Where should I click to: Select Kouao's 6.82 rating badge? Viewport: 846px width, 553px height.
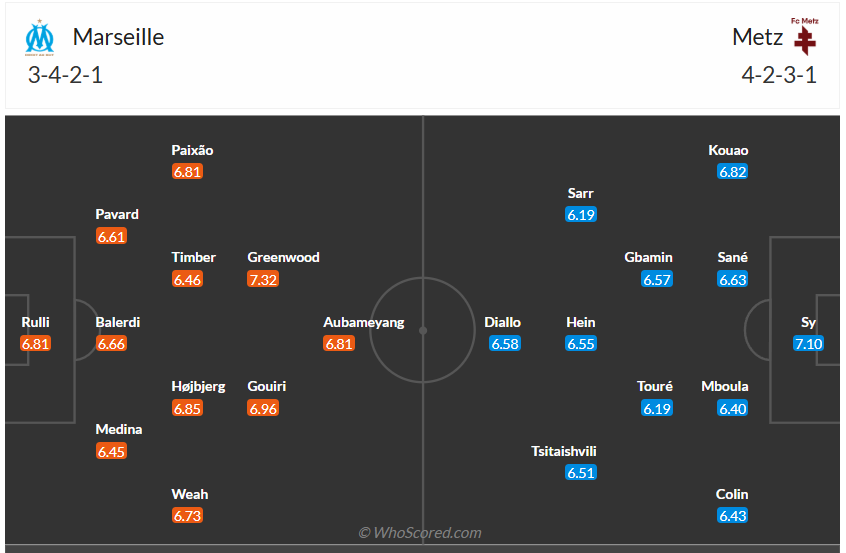tap(732, 172)
